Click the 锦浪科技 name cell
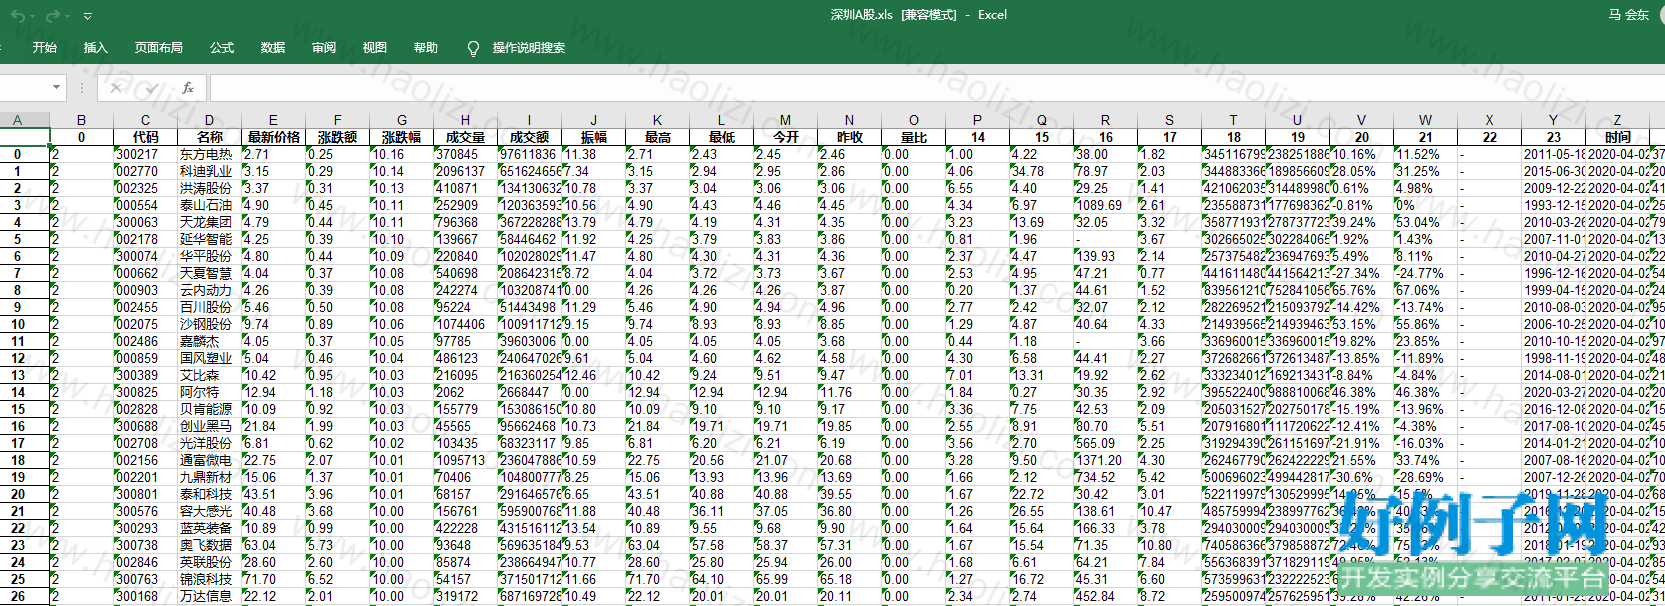This screenshot has height=606, width=1665. point(209,579)
